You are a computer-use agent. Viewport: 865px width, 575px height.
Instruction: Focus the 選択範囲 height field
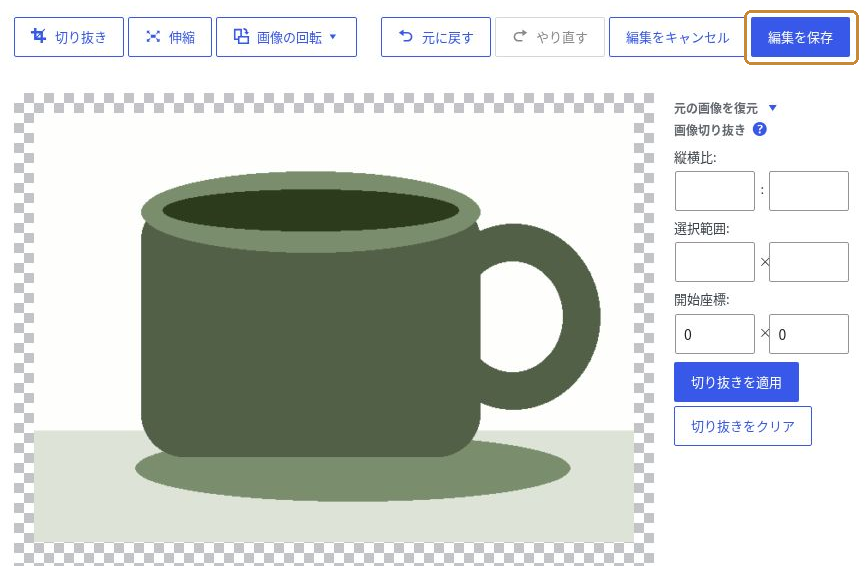pos(809,262)
